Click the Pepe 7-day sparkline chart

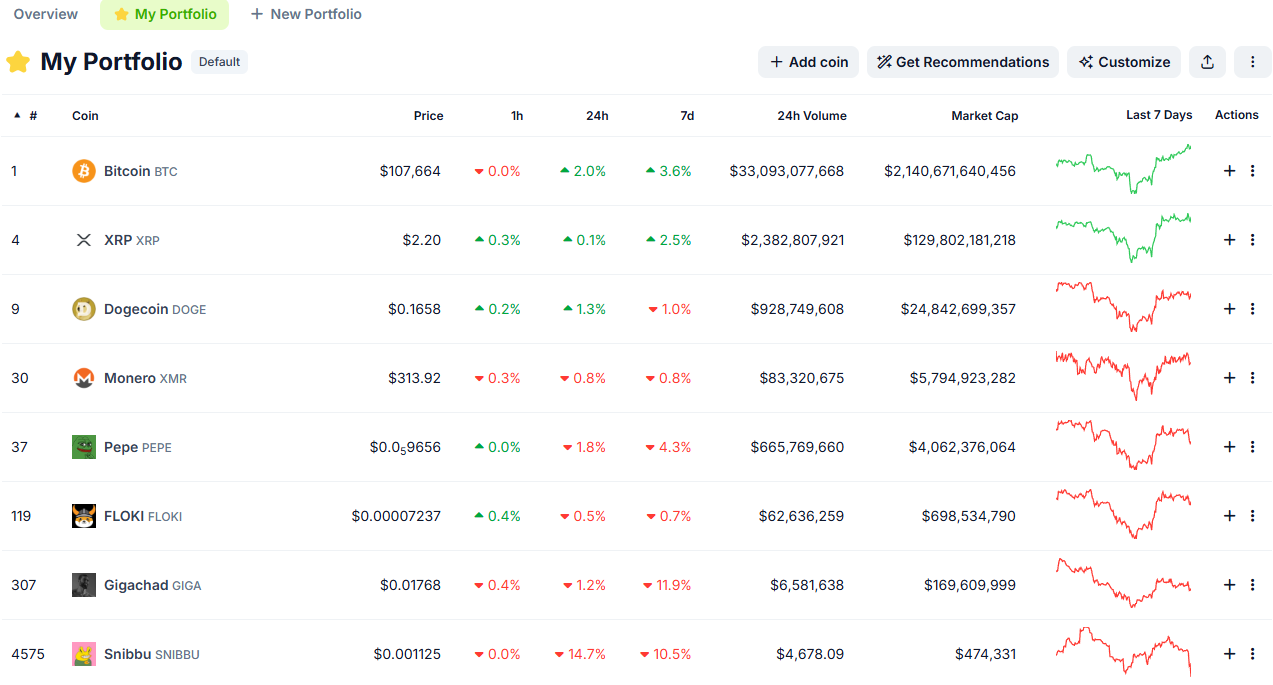[x=1124, y=445]
